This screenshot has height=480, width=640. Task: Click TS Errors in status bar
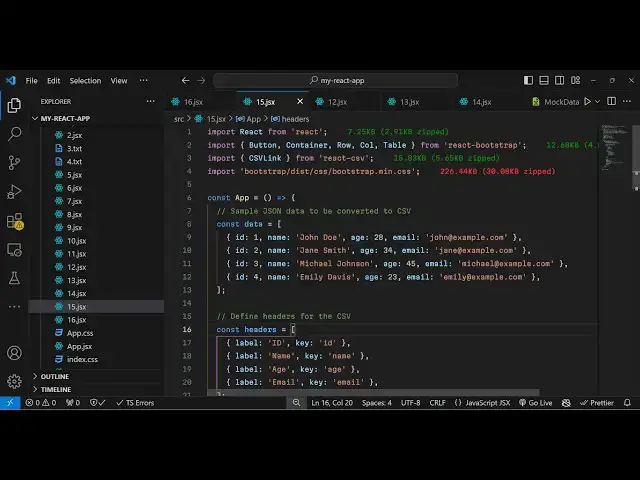pos(135,403)
